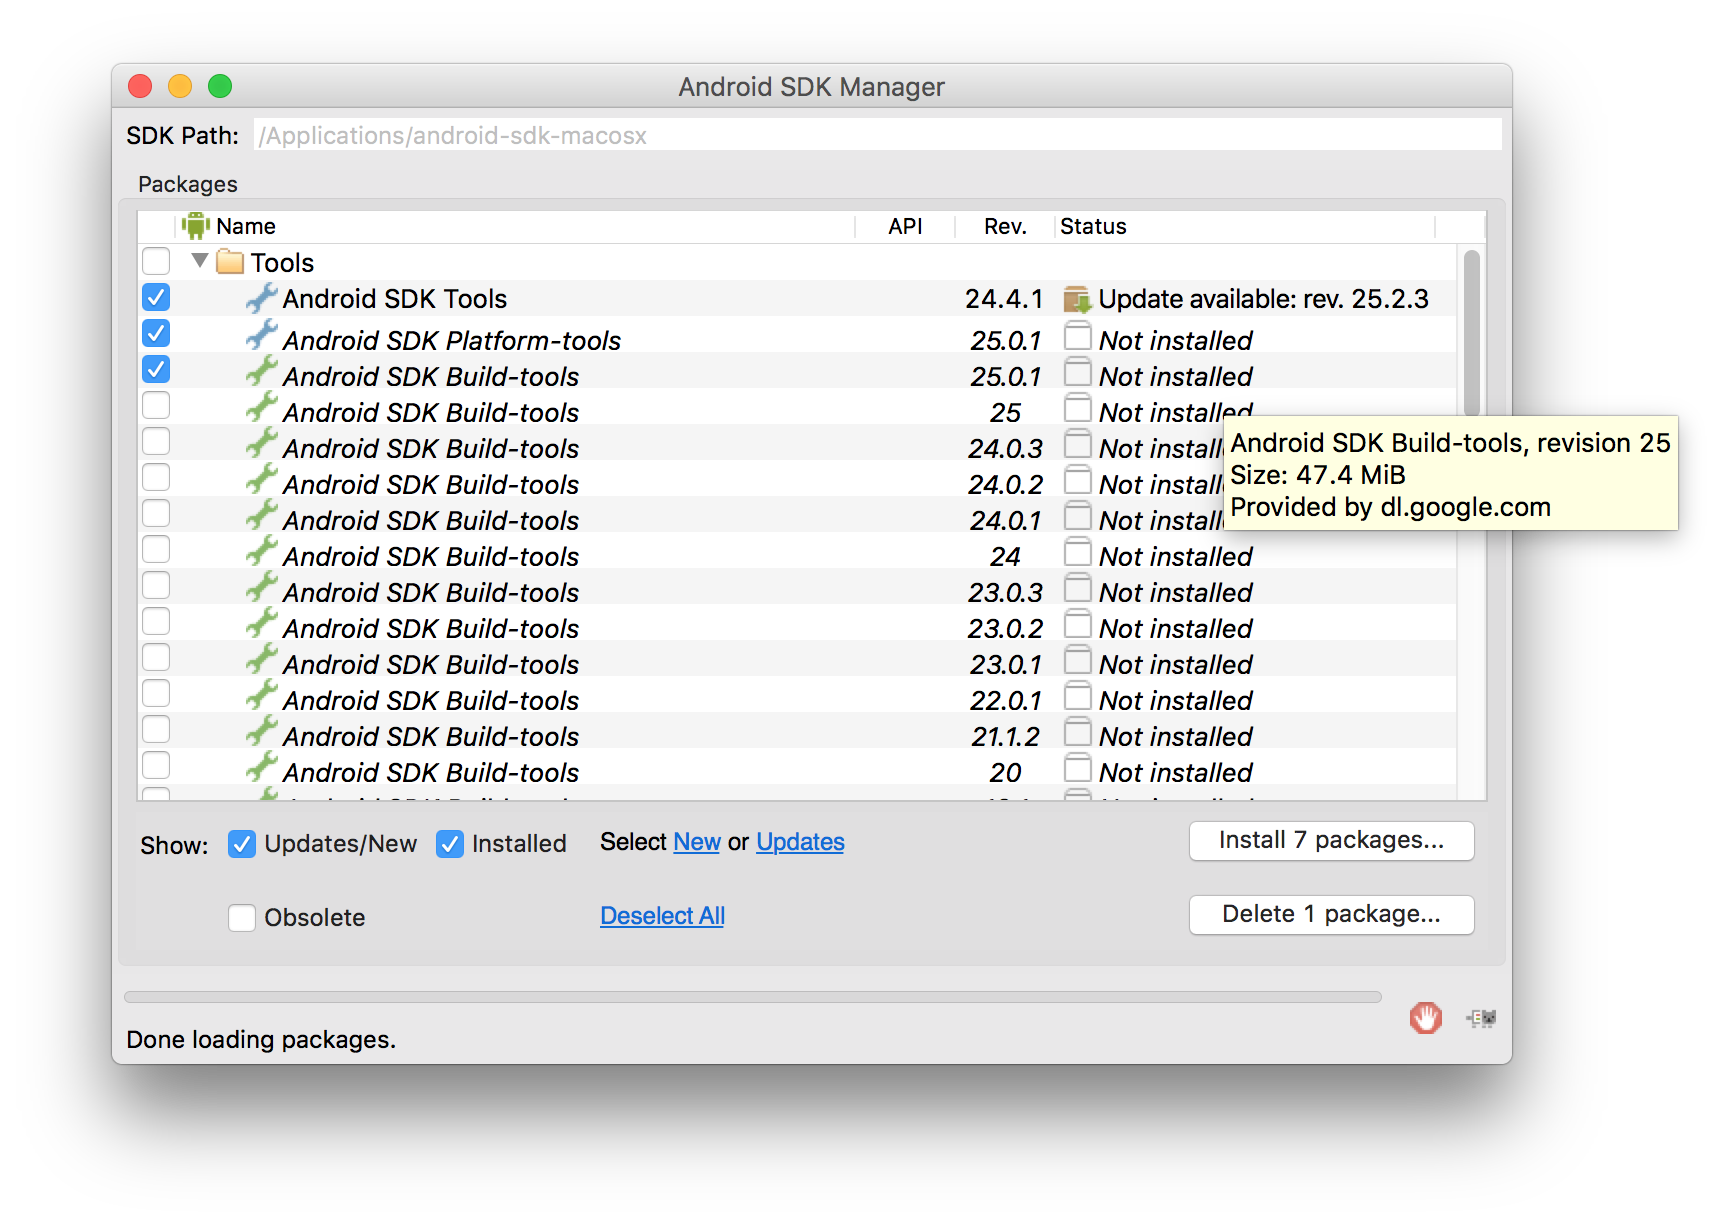The width and height of the screenshot is (1712, 1224).
Task: Click the 24.4.1 revision cell
Action: (x=1004, y=299)
